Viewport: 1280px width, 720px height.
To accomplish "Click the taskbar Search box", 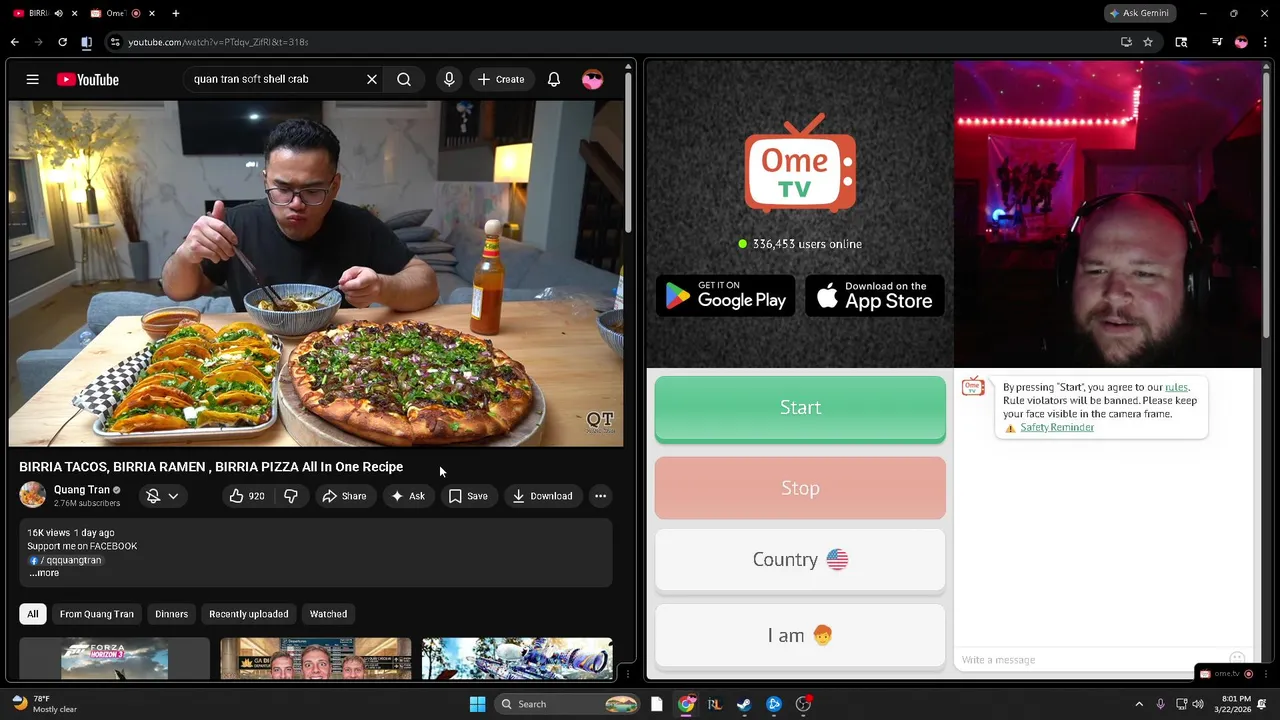I will pos(566,704).
